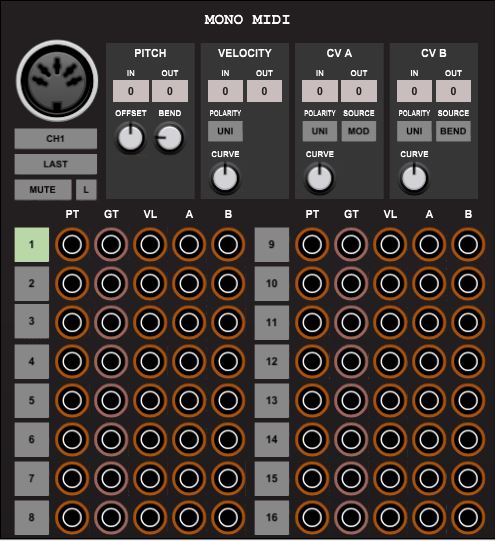Click the B output jack in row 6

228,440
